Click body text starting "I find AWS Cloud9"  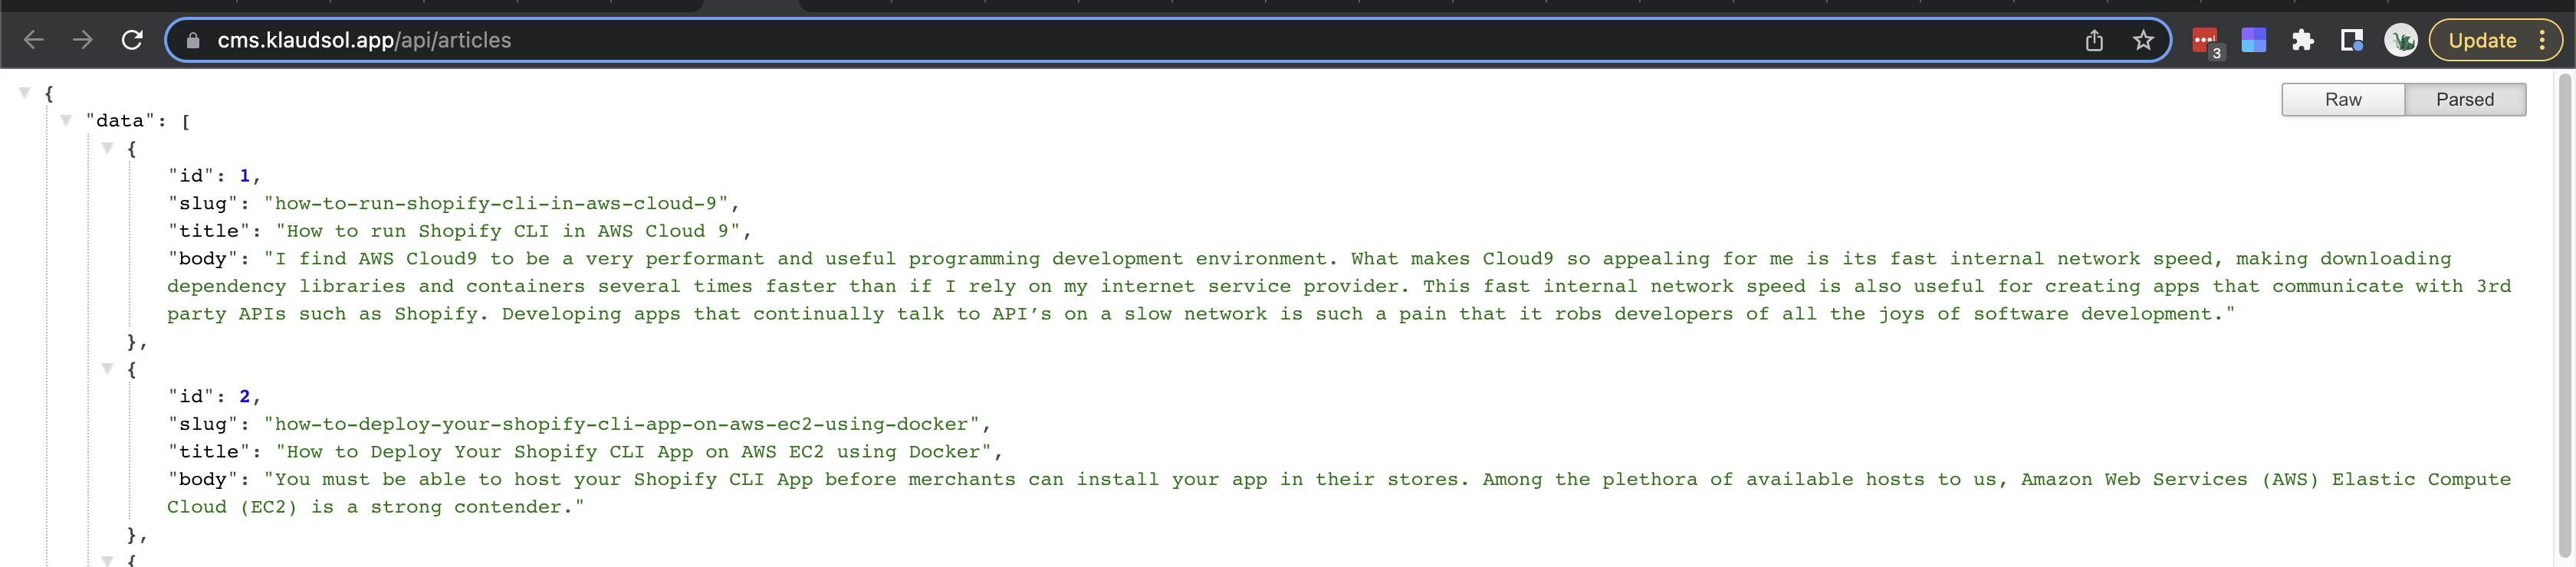pyautogui.click(x=1339, y=286)
